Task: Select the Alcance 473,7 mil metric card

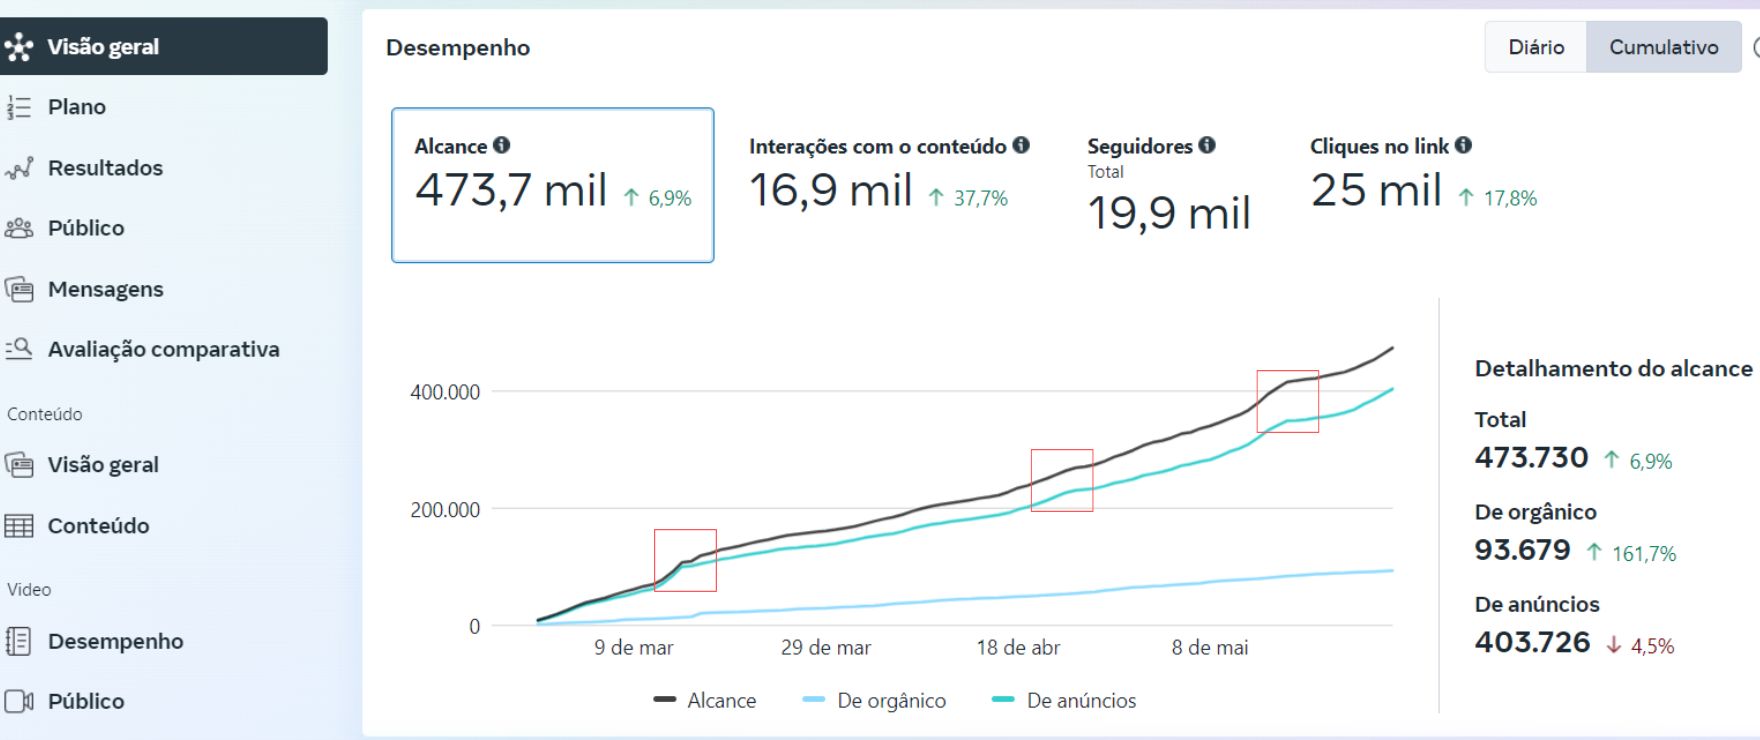Action: click(552, 185)
